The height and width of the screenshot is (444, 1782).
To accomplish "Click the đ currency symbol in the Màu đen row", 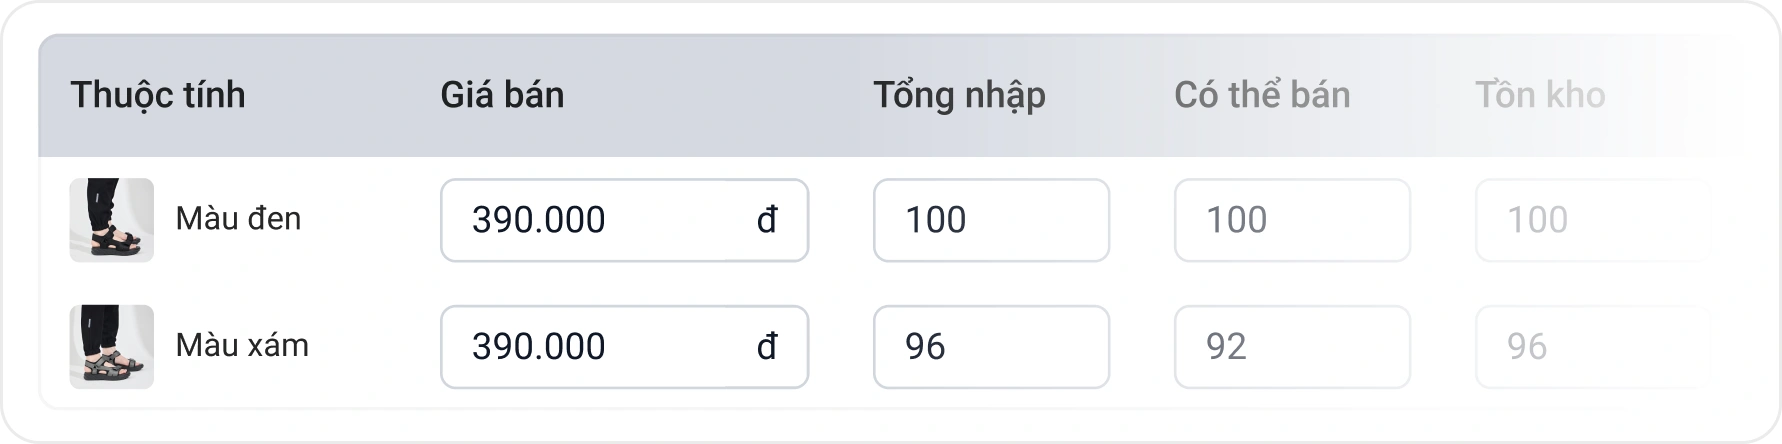I will pyautogui.click(x=767, y=220).
